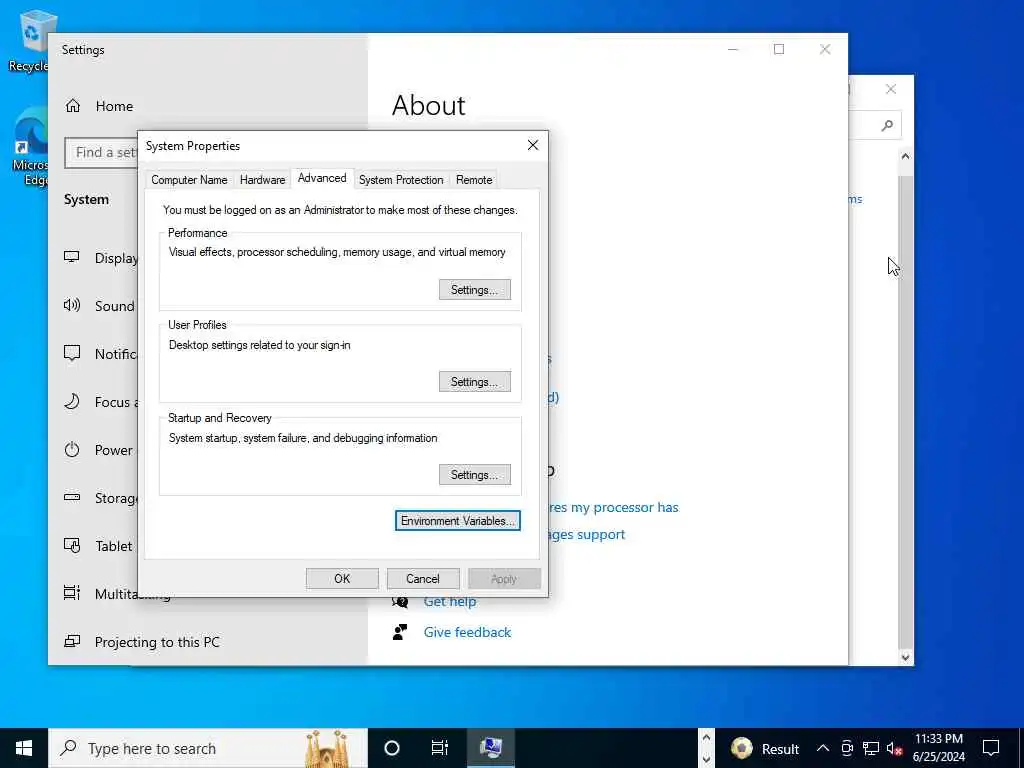Screen dimensions: 1024x768
Task: Show hidden system tray icons
Action: coord(823,748)
